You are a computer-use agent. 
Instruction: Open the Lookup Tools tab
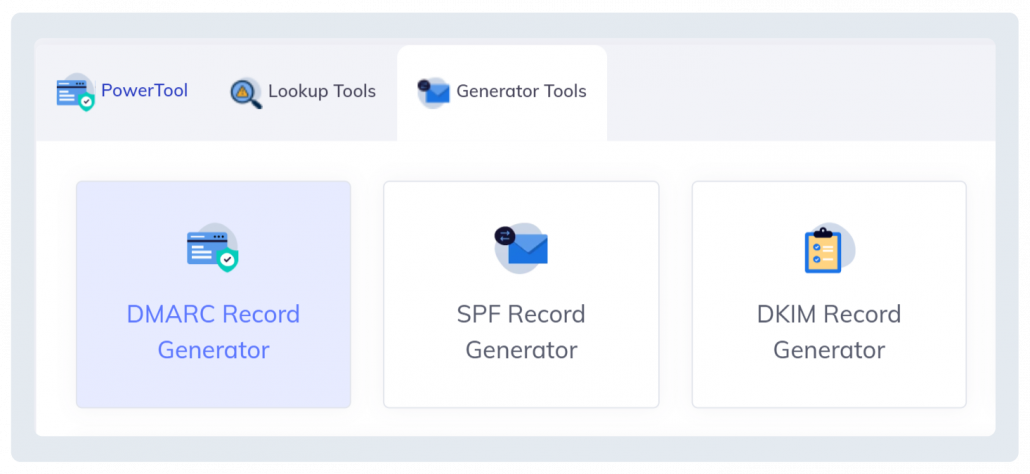click(x=321, y=92)
